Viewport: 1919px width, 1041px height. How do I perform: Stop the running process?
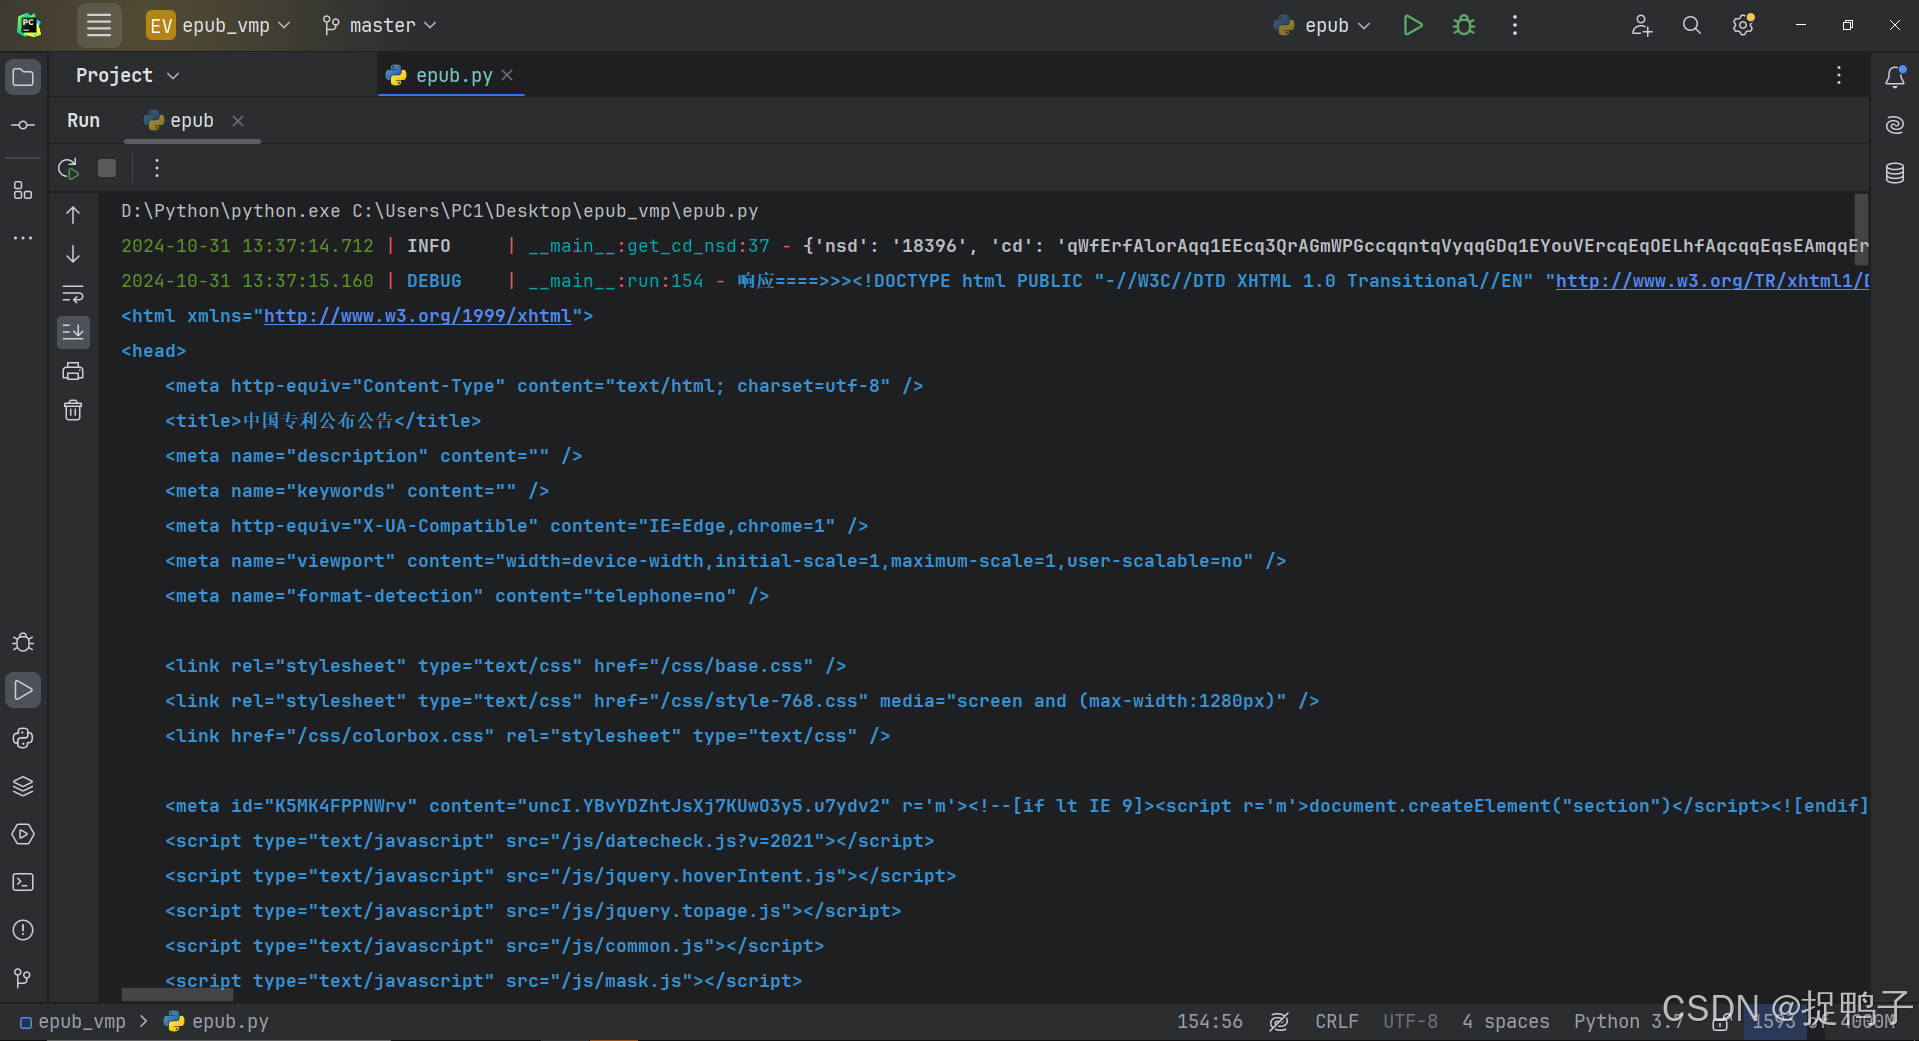click(107, 168)
